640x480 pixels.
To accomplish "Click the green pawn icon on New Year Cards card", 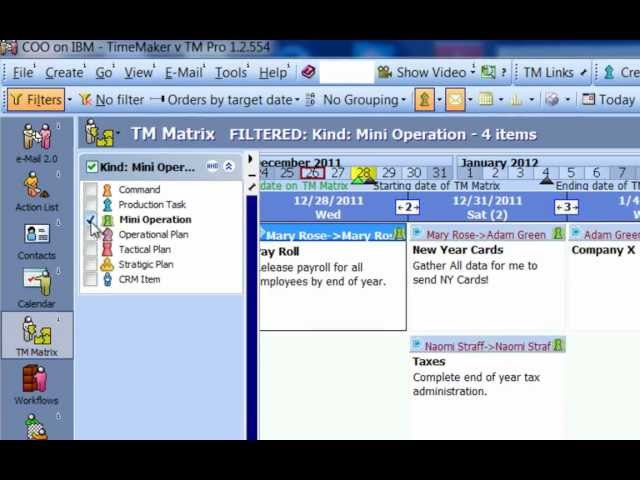I will [558, 233].
